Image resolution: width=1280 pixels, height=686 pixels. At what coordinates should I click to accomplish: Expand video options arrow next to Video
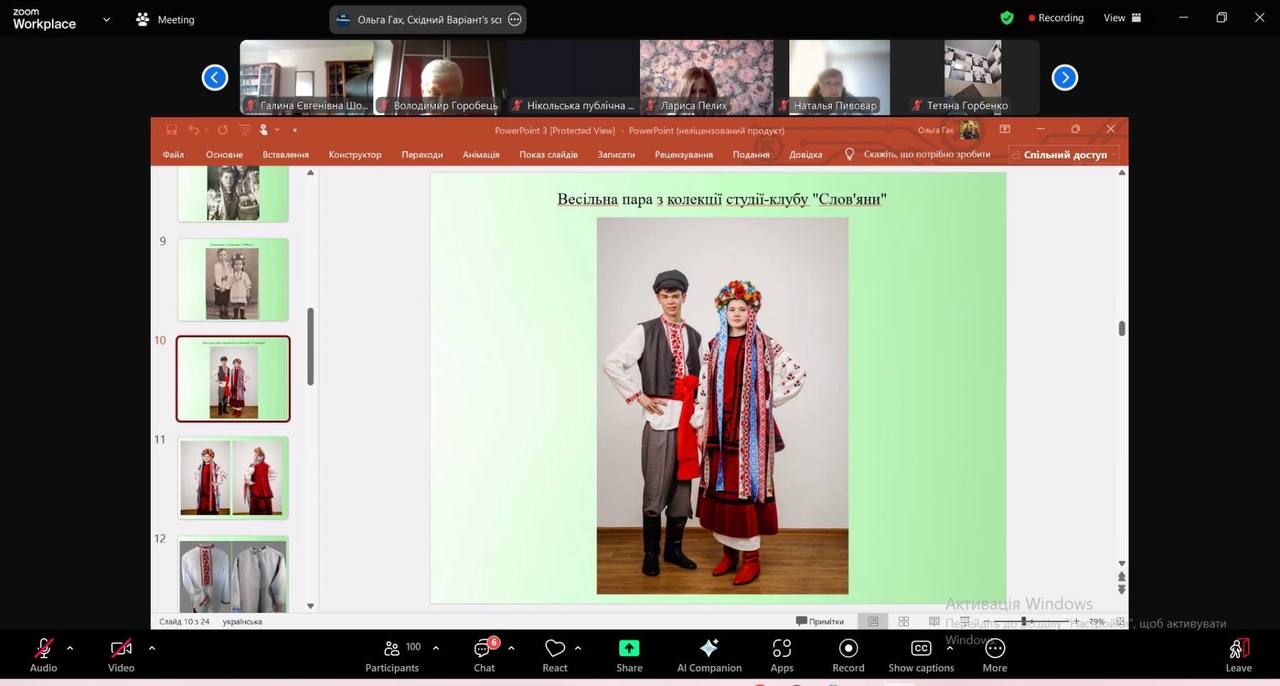pyautogui.click(x=152, y=647)
